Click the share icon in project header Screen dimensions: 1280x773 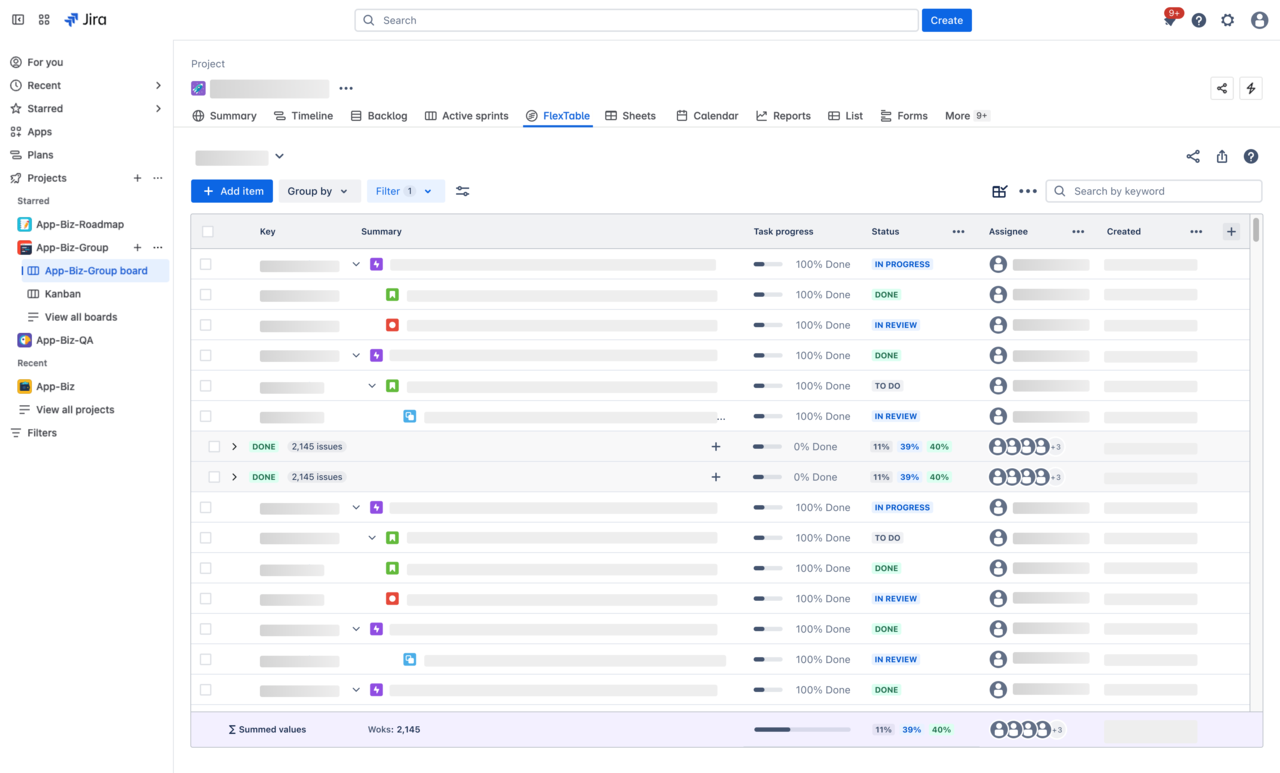click(x=1222, y=88)
